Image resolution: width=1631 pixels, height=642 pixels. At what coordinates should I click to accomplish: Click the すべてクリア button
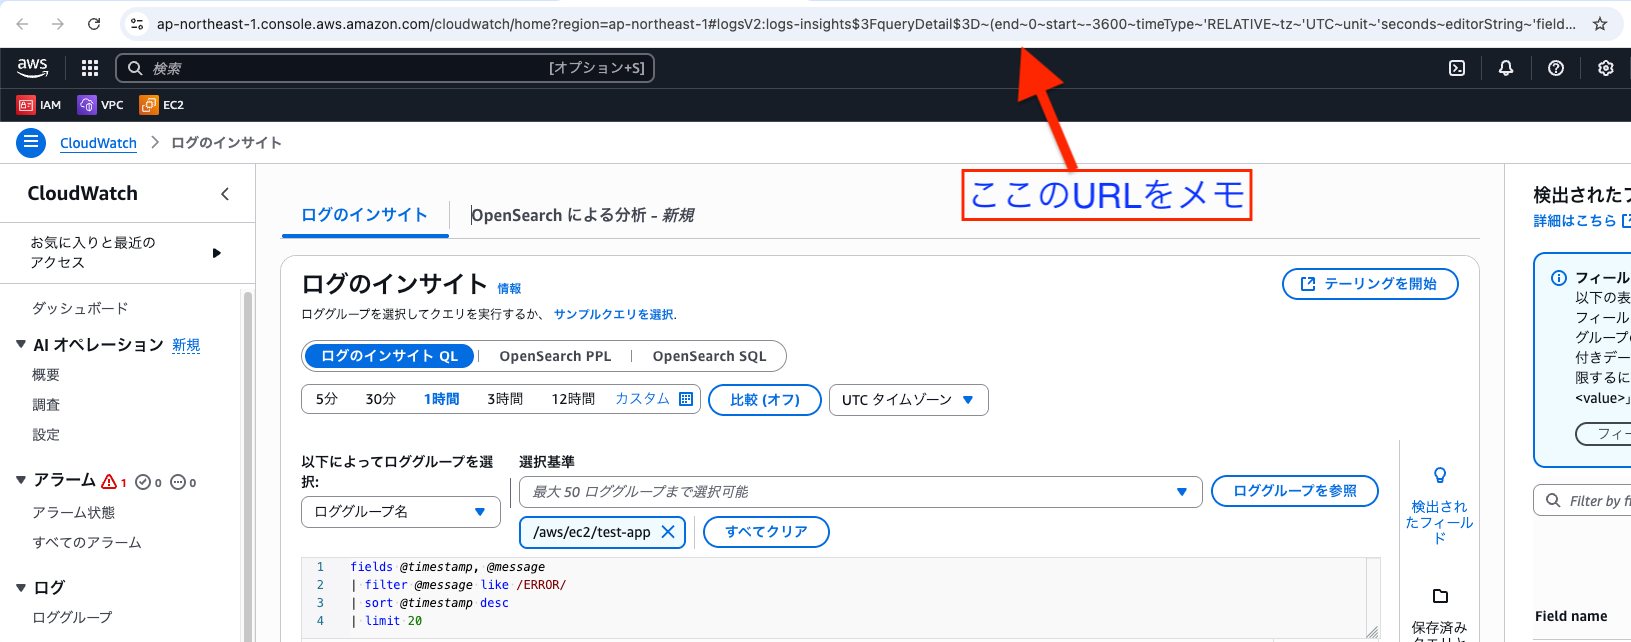(766, 532)
